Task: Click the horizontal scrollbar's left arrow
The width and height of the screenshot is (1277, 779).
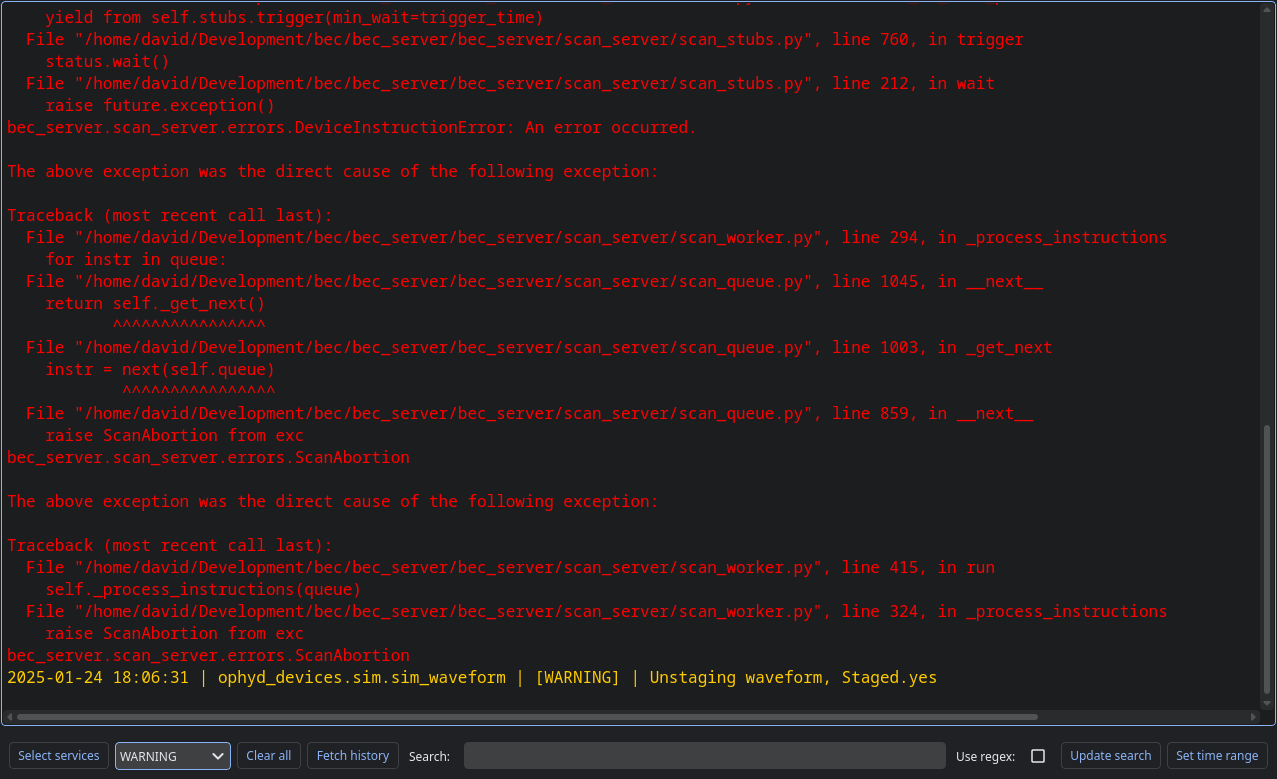Action: click(9, 717)
